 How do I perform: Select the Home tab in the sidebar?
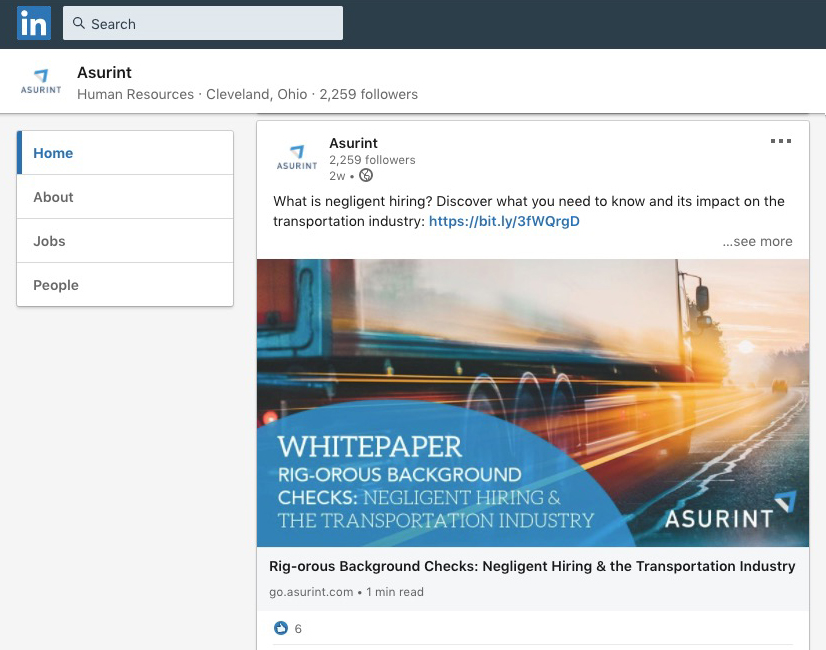pos(125,153)
